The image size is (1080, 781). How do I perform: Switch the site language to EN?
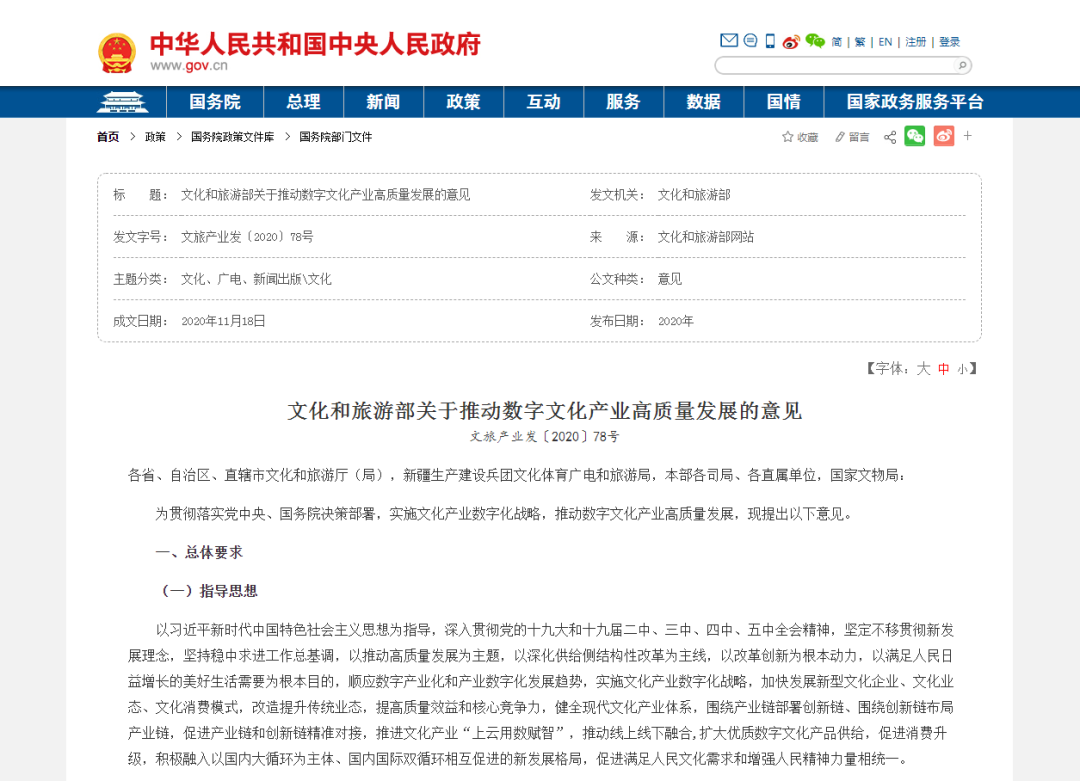pos(885,41)
